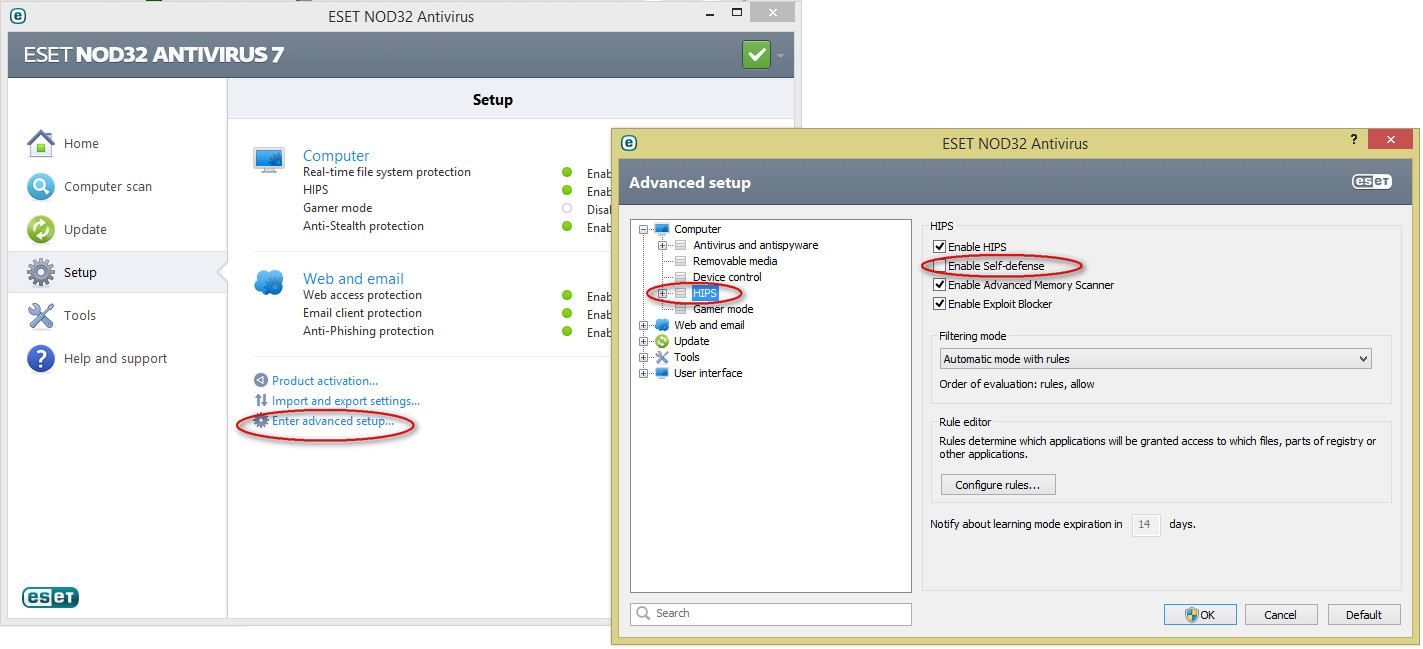Click the Import and export settings arrows icon
Viewport: 1423px width, 649px height.
pyautogui.click(x=261, y=401)
